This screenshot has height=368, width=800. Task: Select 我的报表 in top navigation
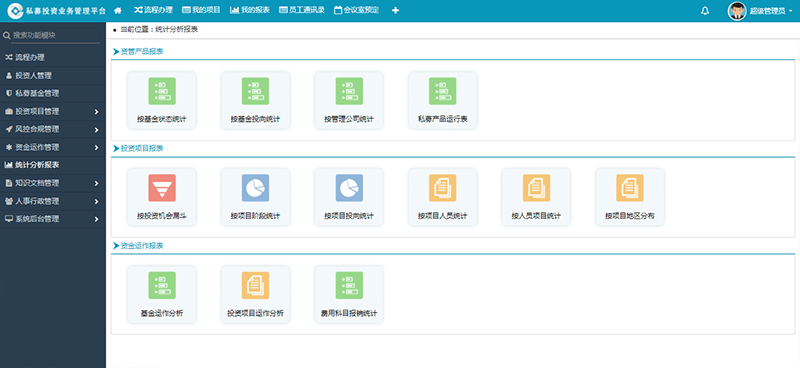click(x=249, y=10)
